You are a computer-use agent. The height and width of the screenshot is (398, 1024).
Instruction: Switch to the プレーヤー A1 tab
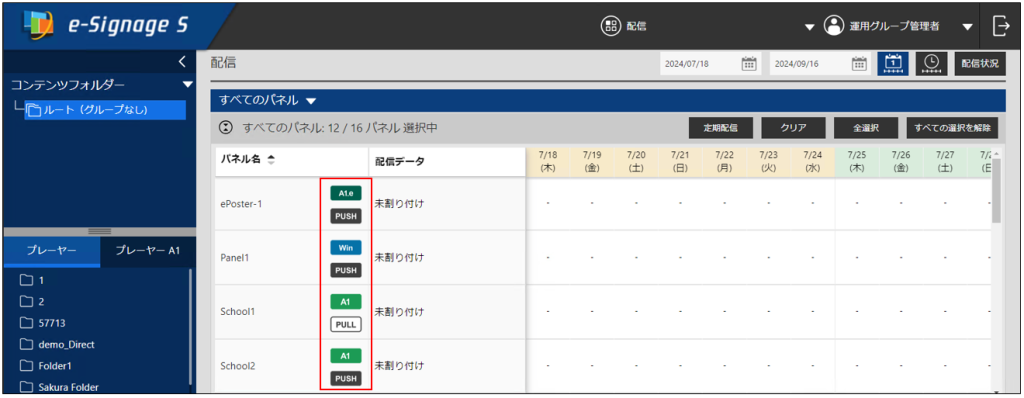click(x=148, y=251)
